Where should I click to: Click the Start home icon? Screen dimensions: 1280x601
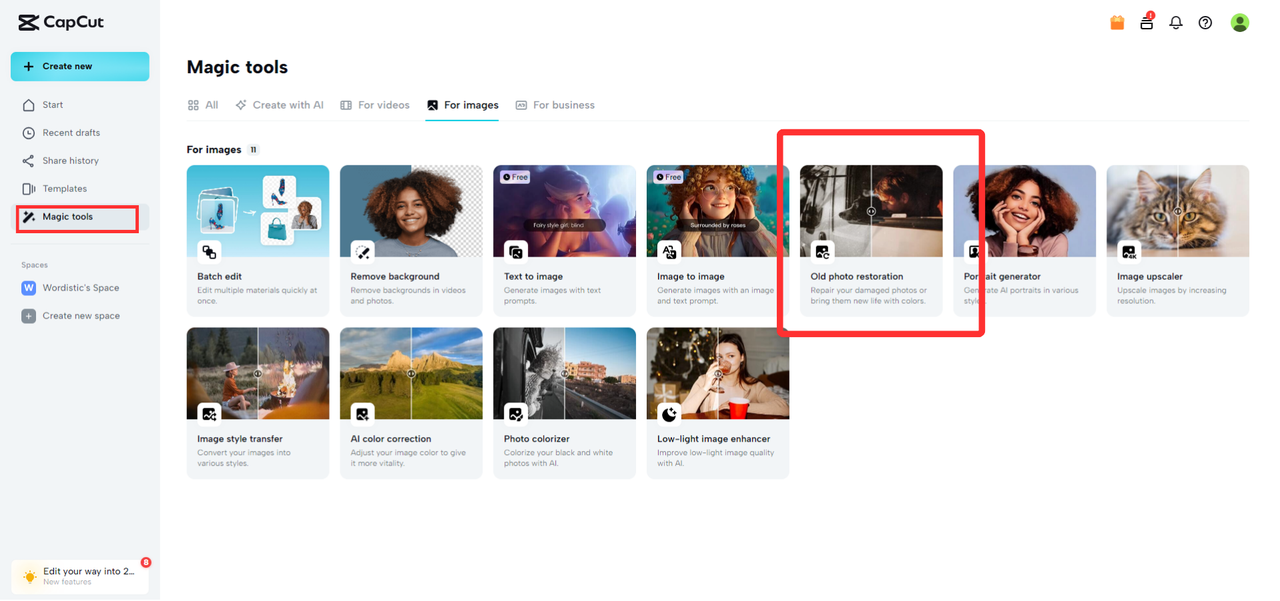click(29, 105)
